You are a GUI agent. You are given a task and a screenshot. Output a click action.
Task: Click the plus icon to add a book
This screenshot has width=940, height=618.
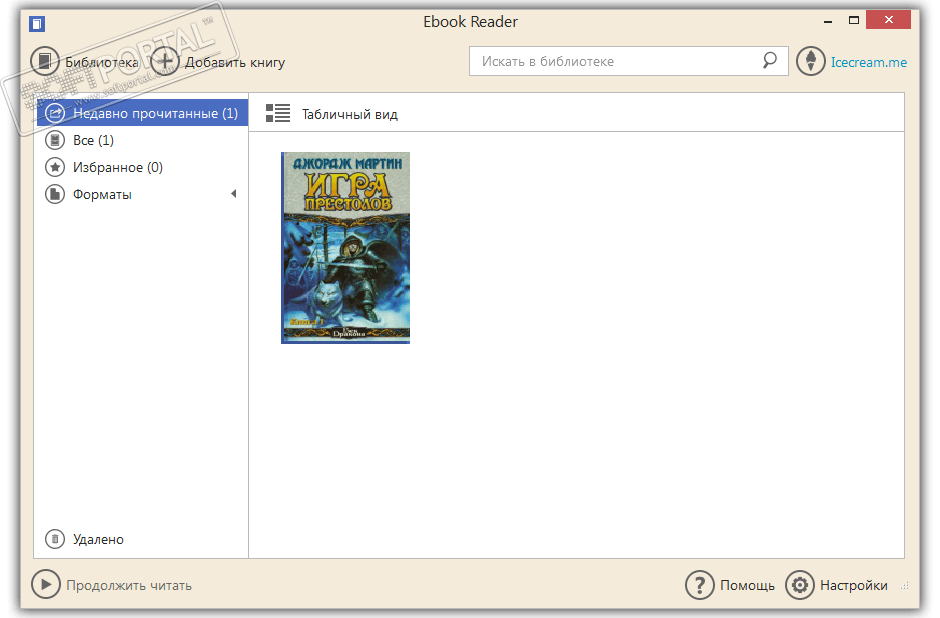tap(164, 61)
